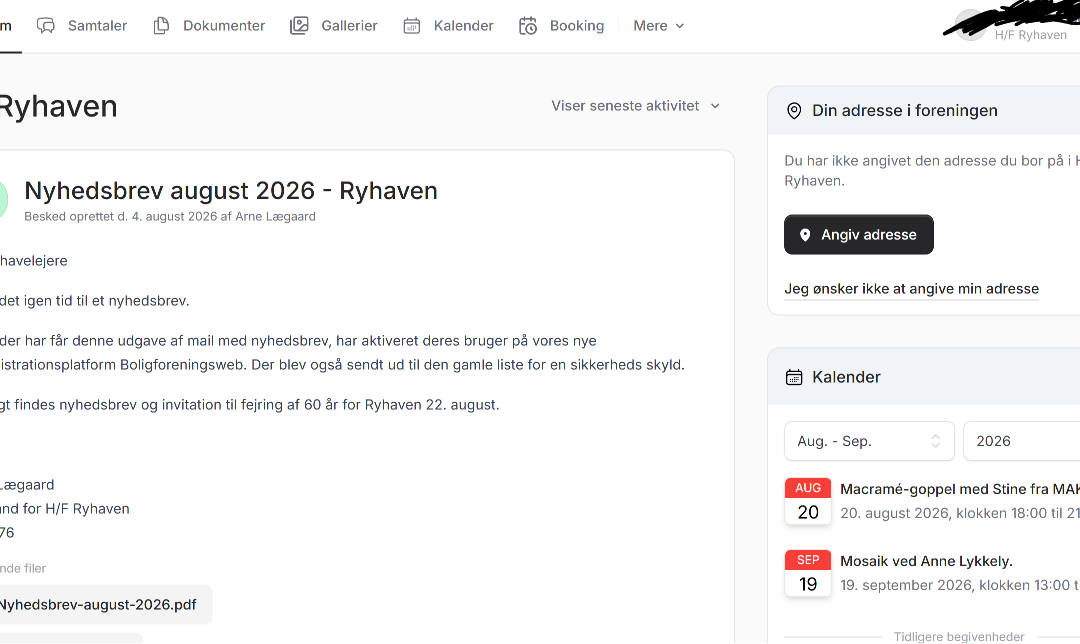Click the Tidligere begivenheder label
The height and width of the screenshot is (644, 1080).
pos(959,636)
